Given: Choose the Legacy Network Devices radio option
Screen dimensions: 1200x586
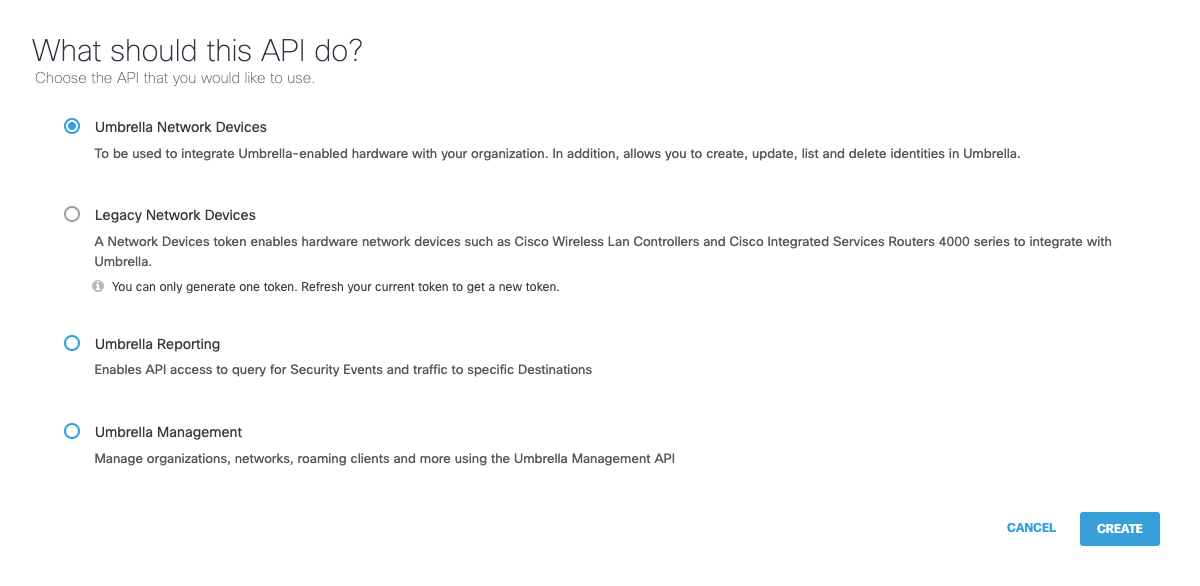Looking at the screenshot, I should coord(71,214).
